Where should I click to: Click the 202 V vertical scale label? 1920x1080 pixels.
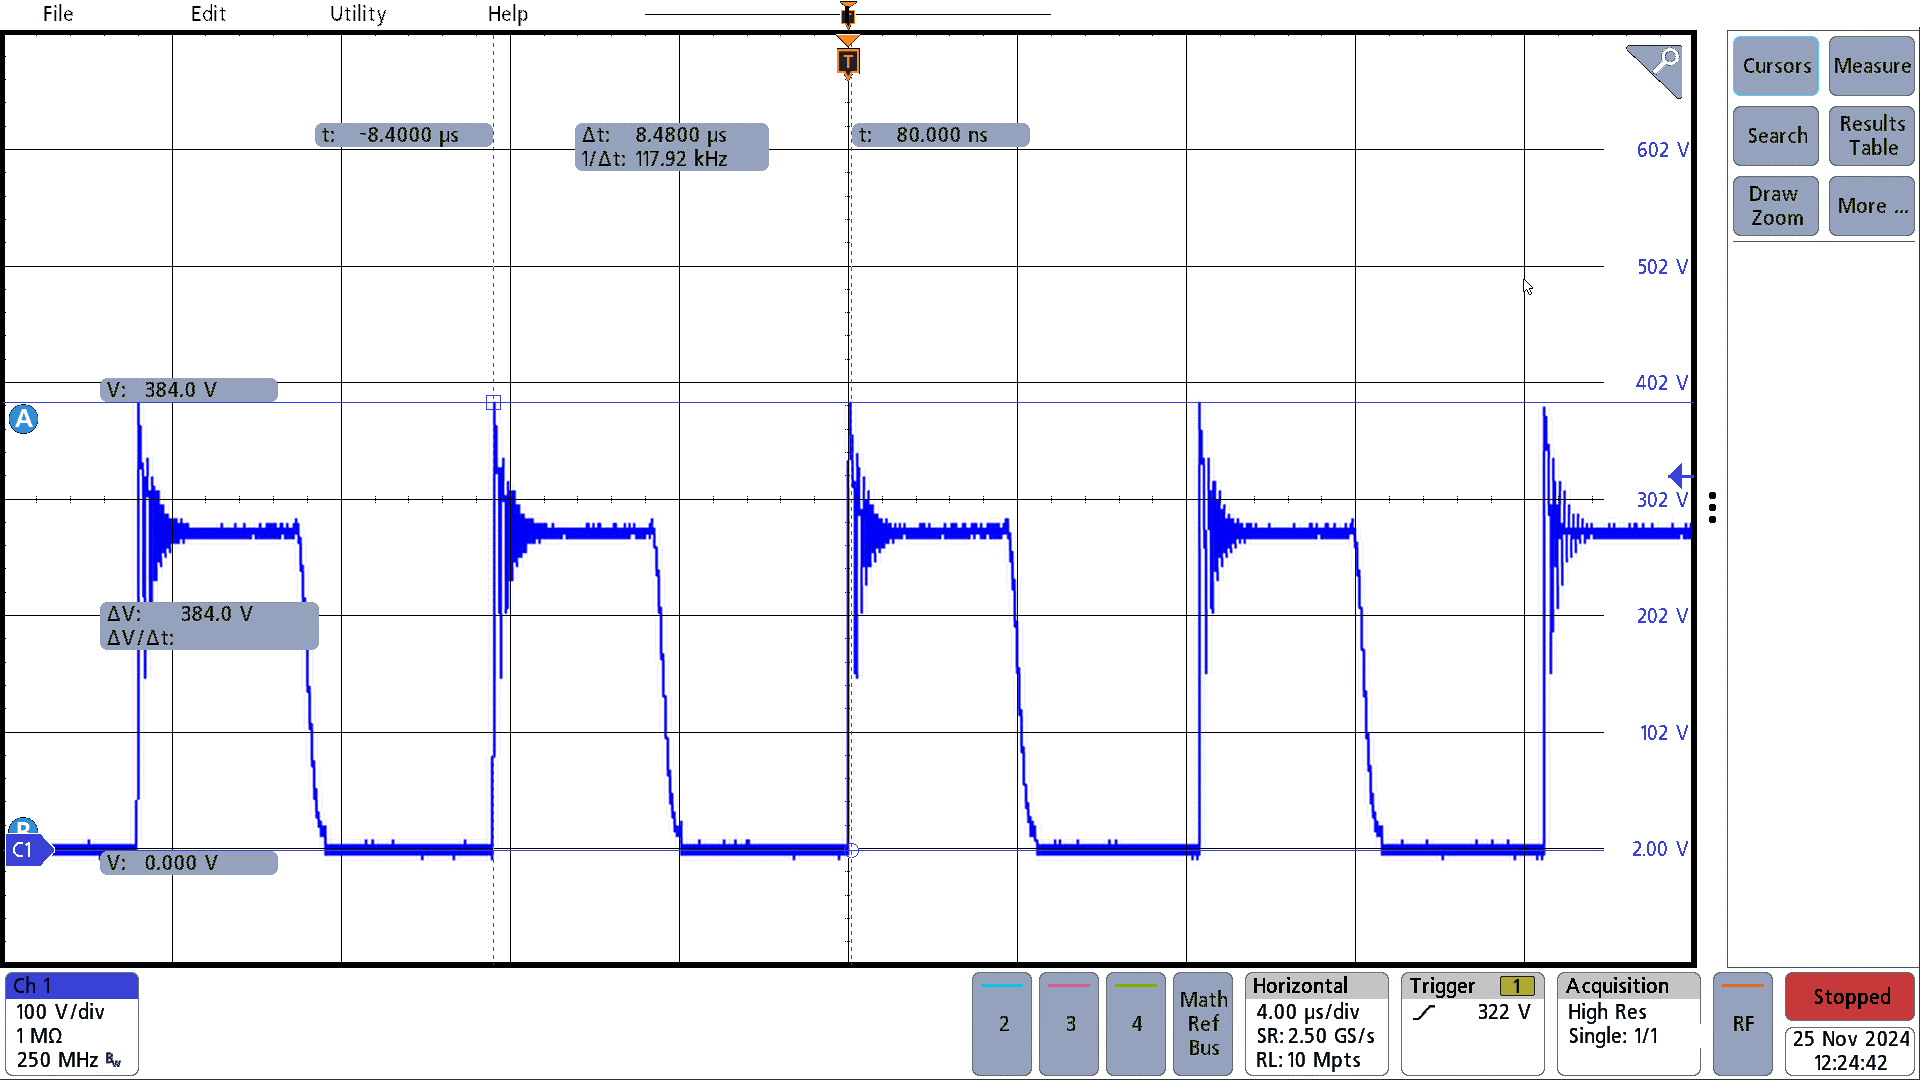click(1662, 616)
